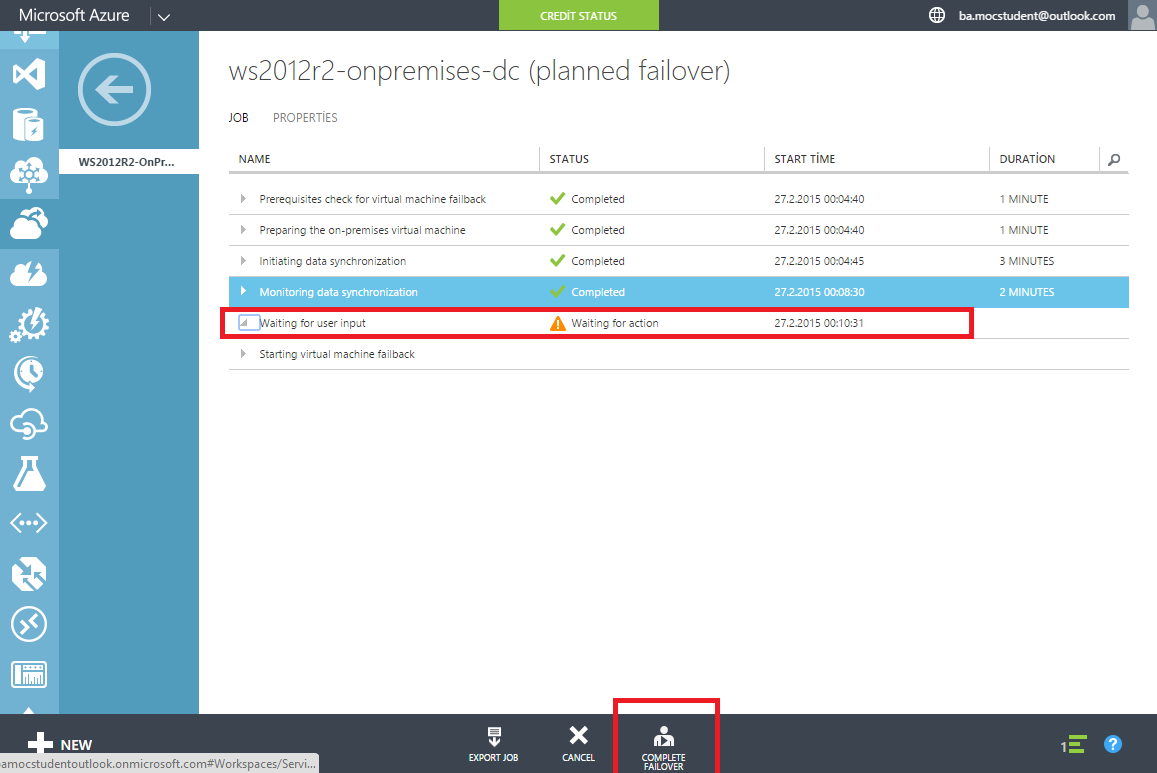Open Machine Learning flask sidebar icon

tap(29, 474)
